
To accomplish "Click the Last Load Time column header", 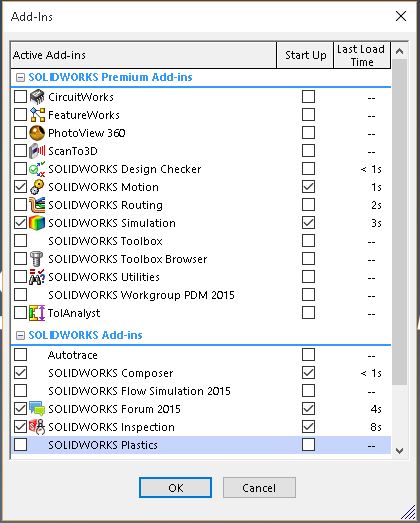I will click(x=362, y=55).
